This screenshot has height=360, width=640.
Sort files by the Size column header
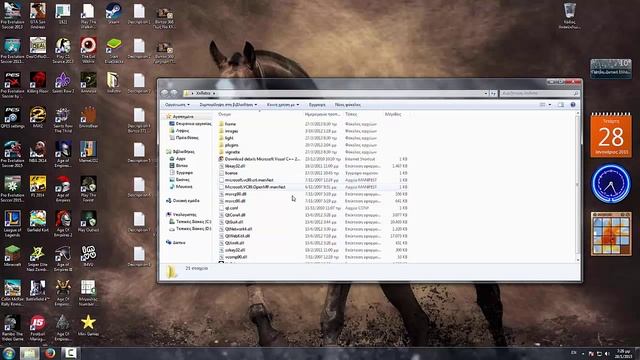coord(393,114)
